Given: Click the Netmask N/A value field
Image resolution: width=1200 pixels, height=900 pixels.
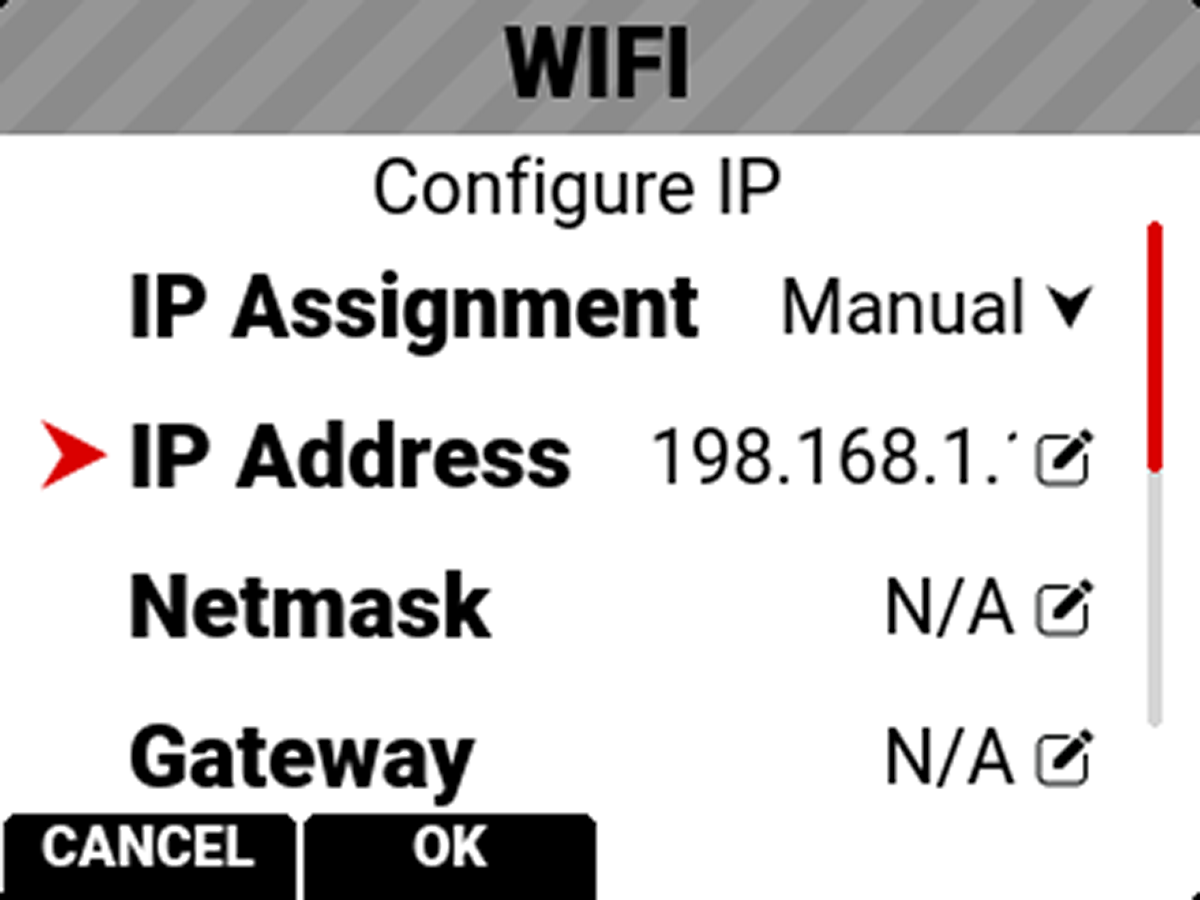Looking at the screenshot, I should tap(948, 607).
